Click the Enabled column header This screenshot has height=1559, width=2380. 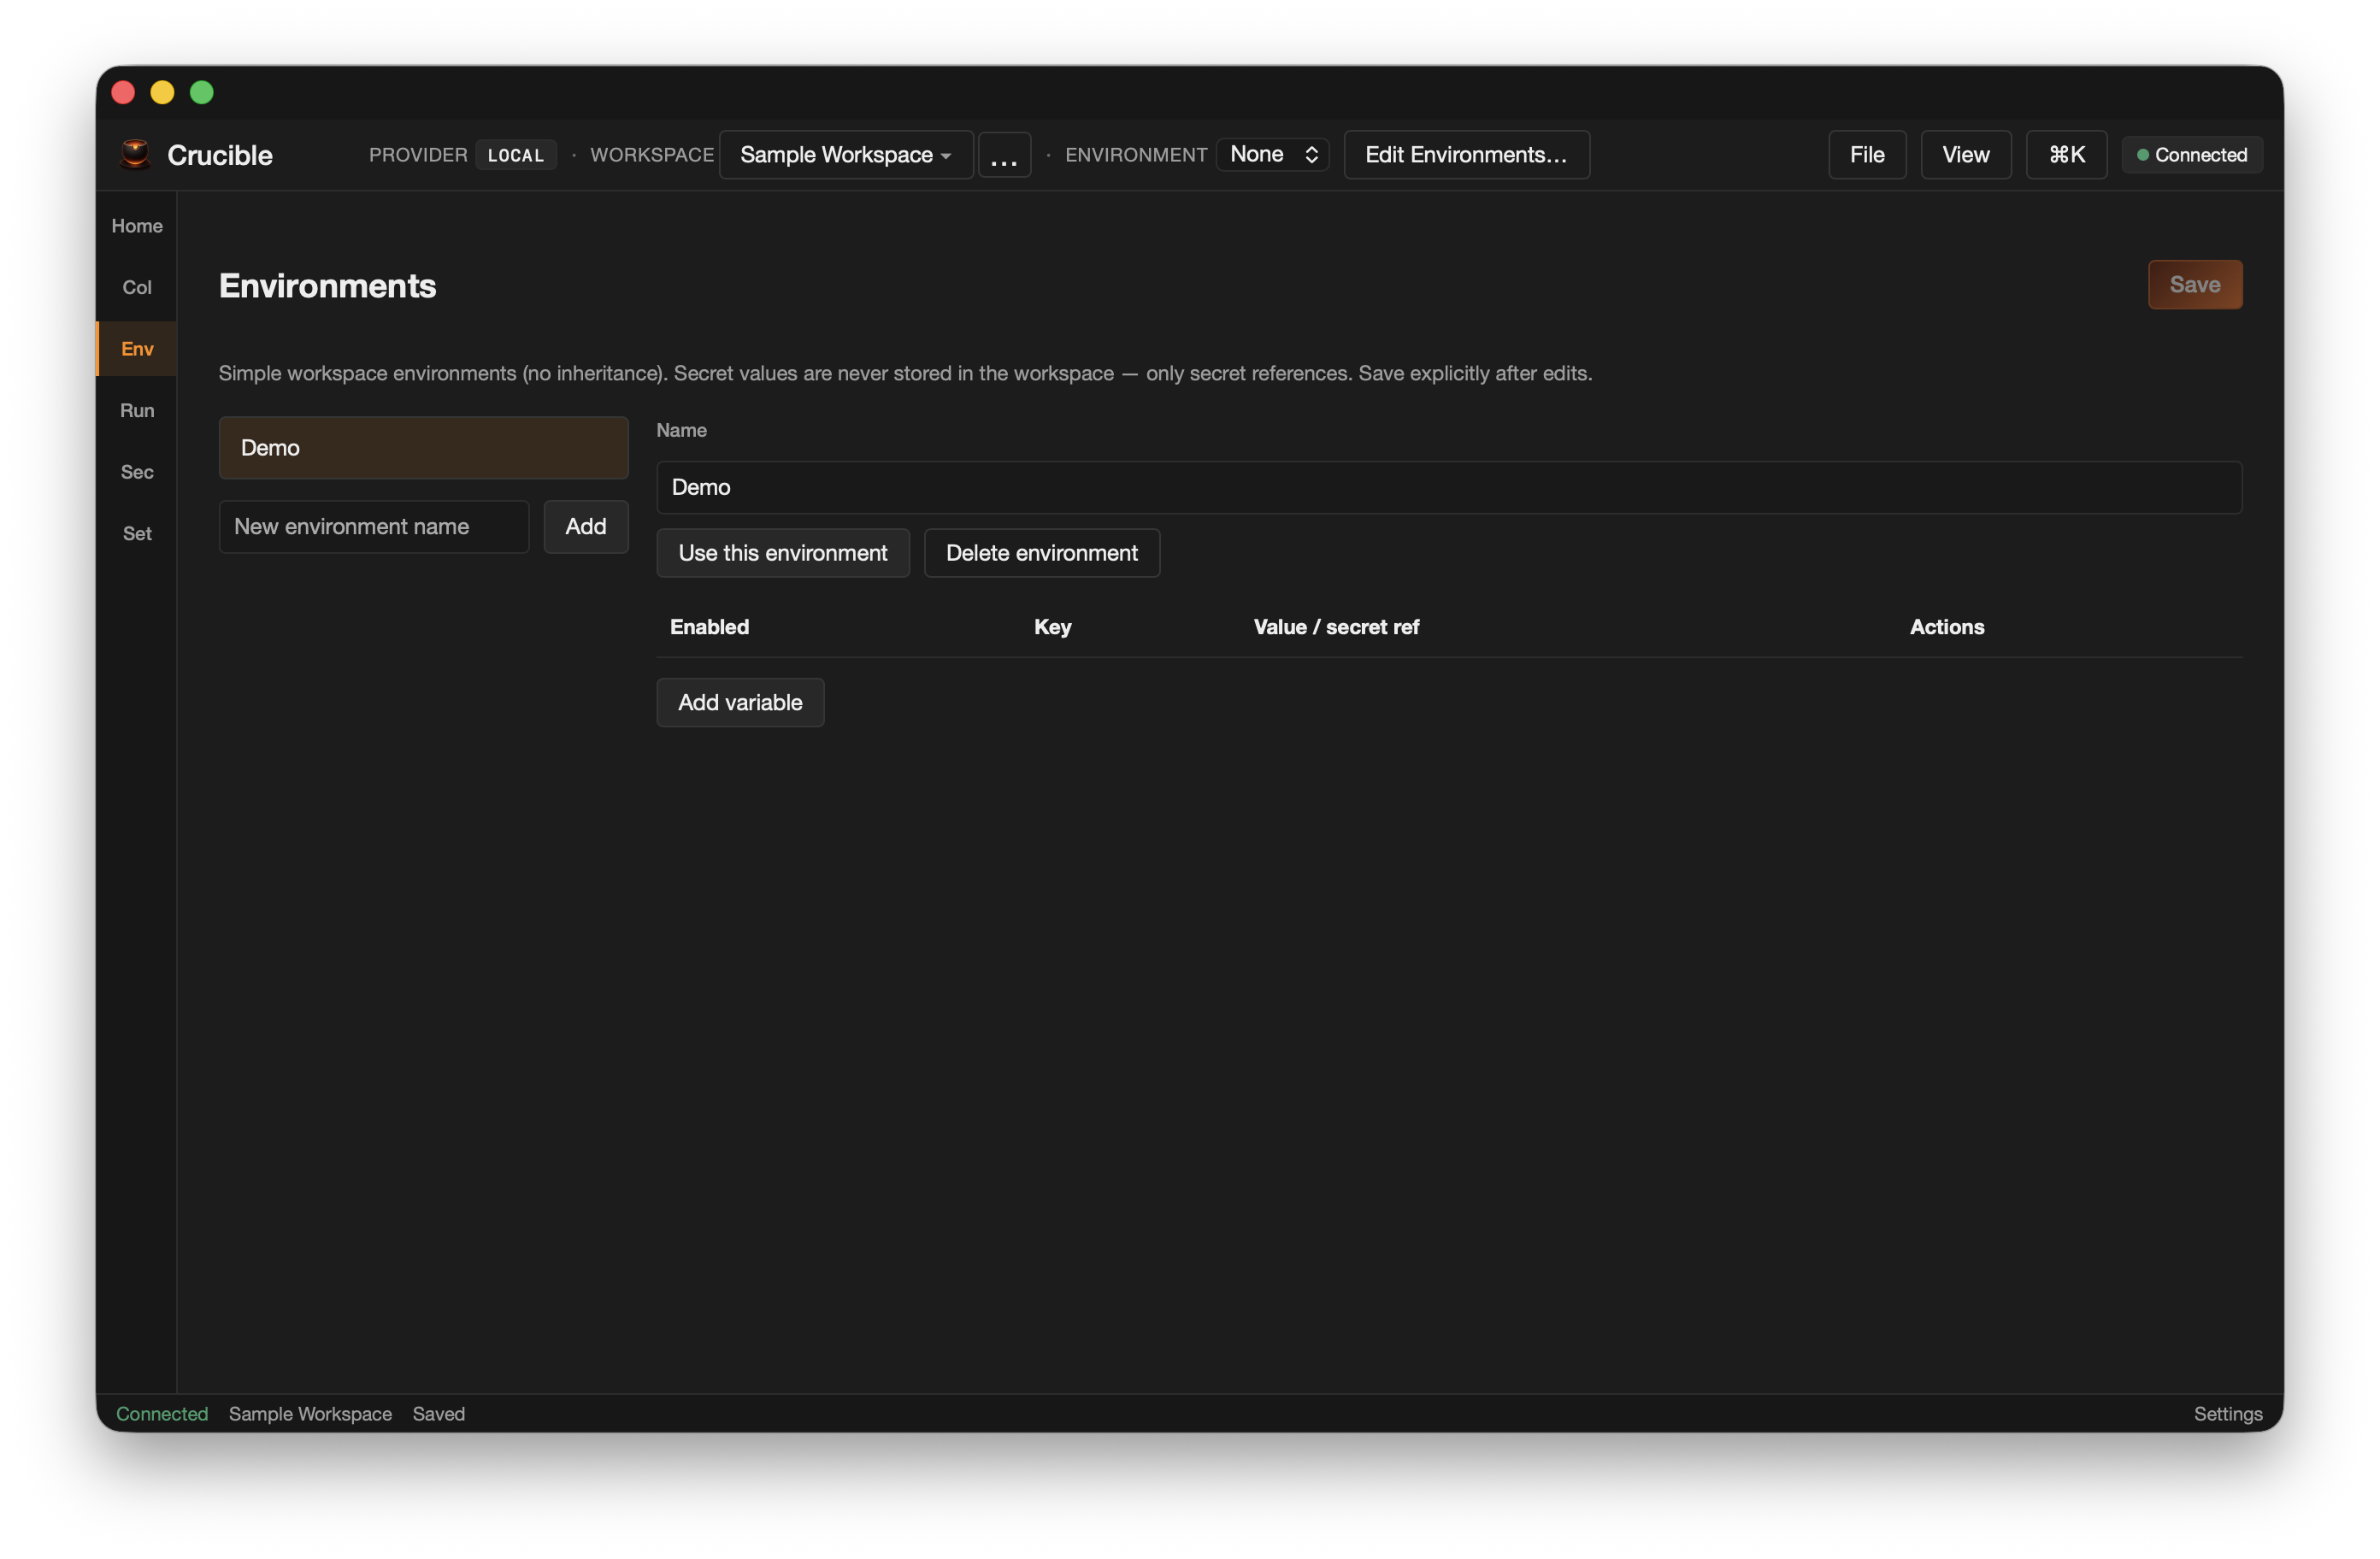709,627
